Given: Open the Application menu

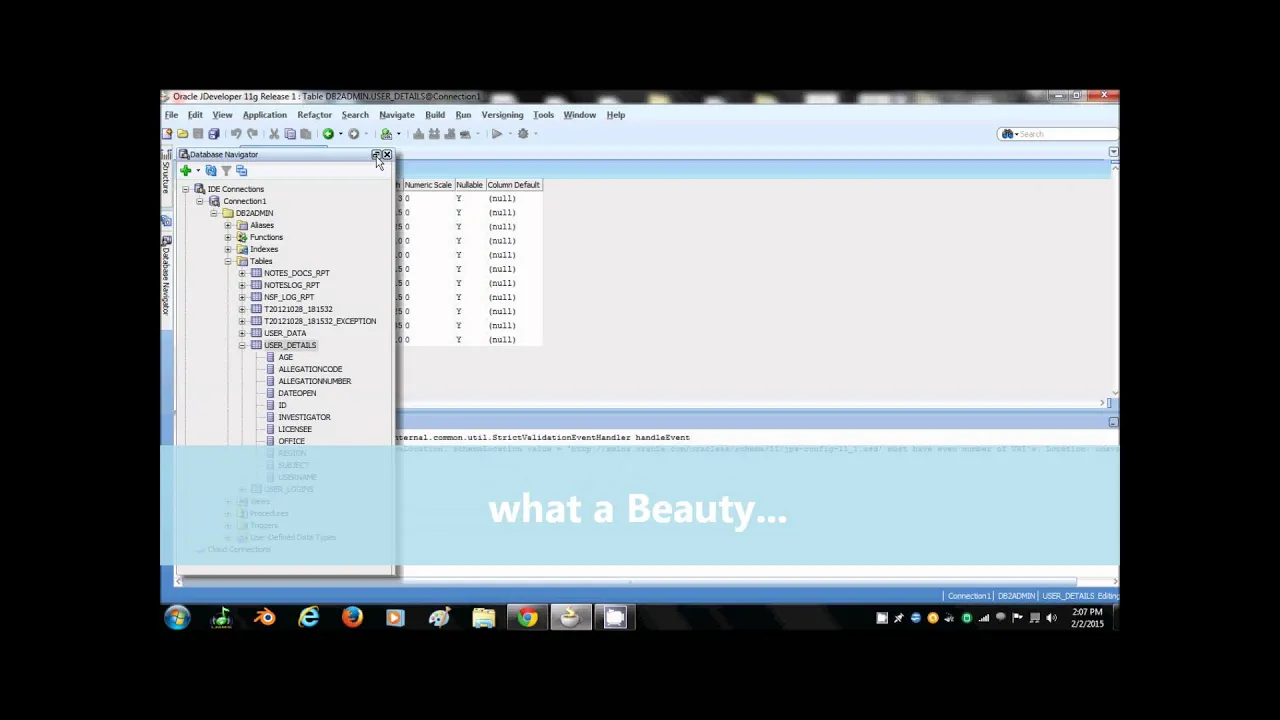Looking at the screenshot, I should tap(265, 115).
